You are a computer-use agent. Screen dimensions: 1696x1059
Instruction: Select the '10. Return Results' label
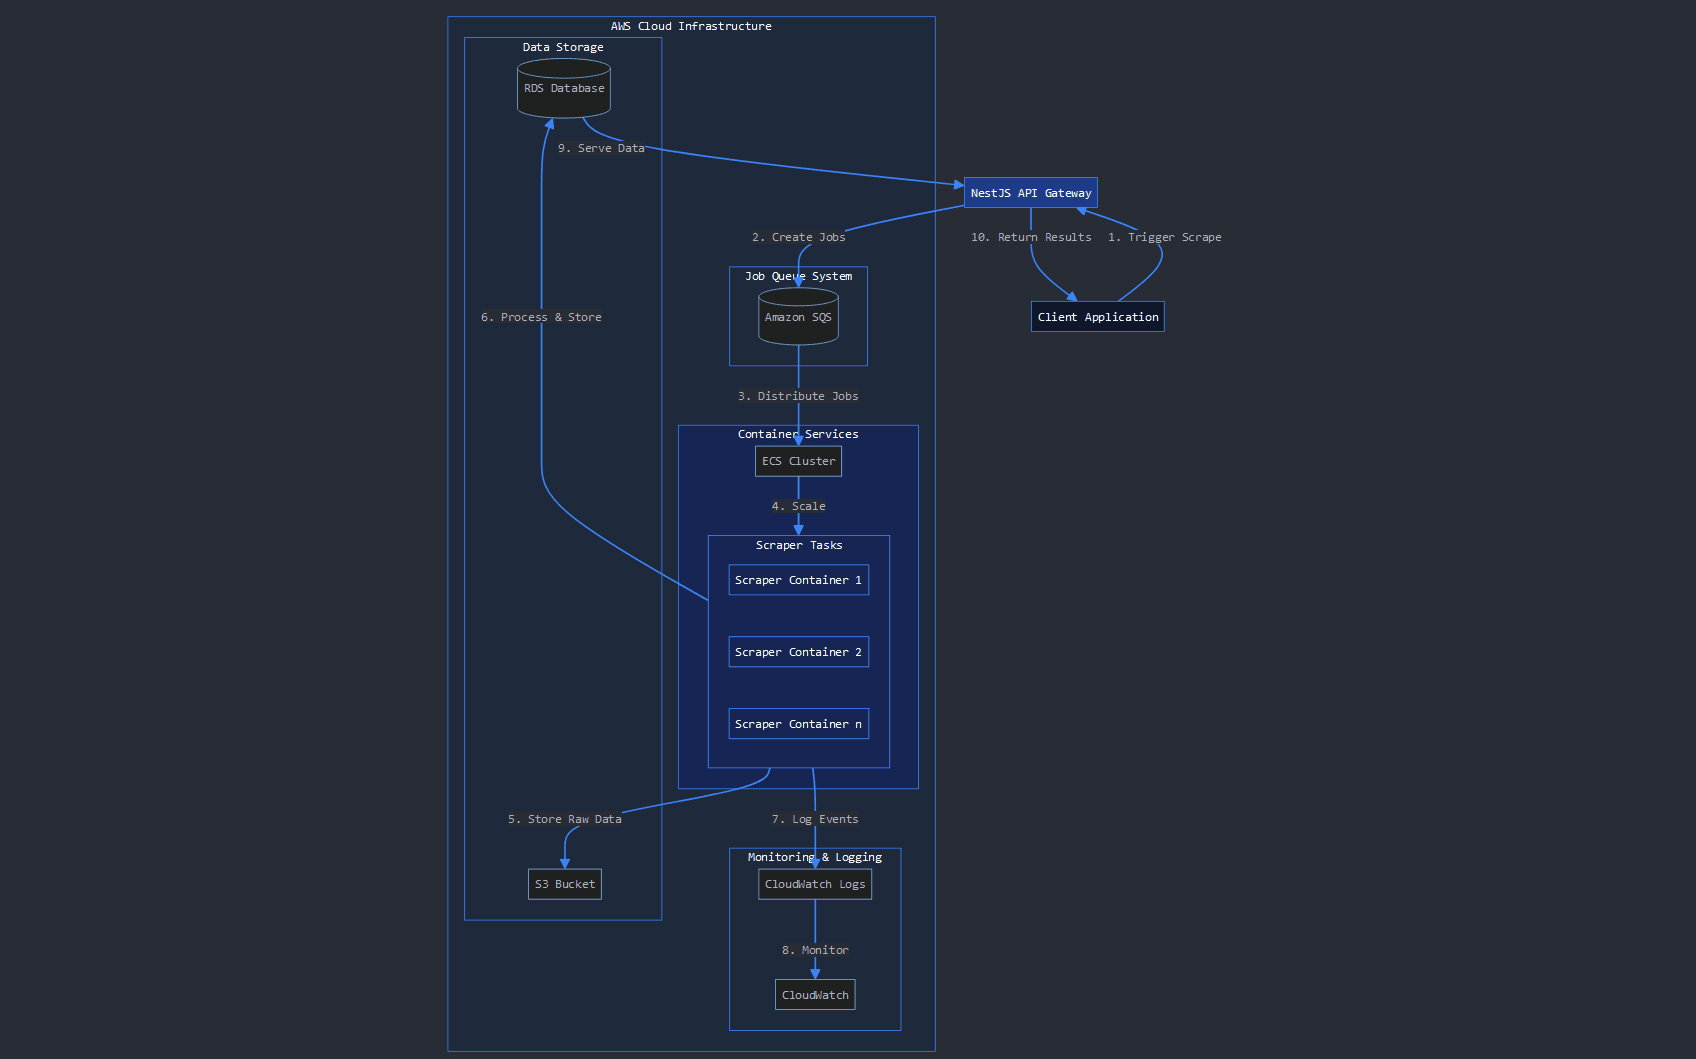click(1031, 237)
